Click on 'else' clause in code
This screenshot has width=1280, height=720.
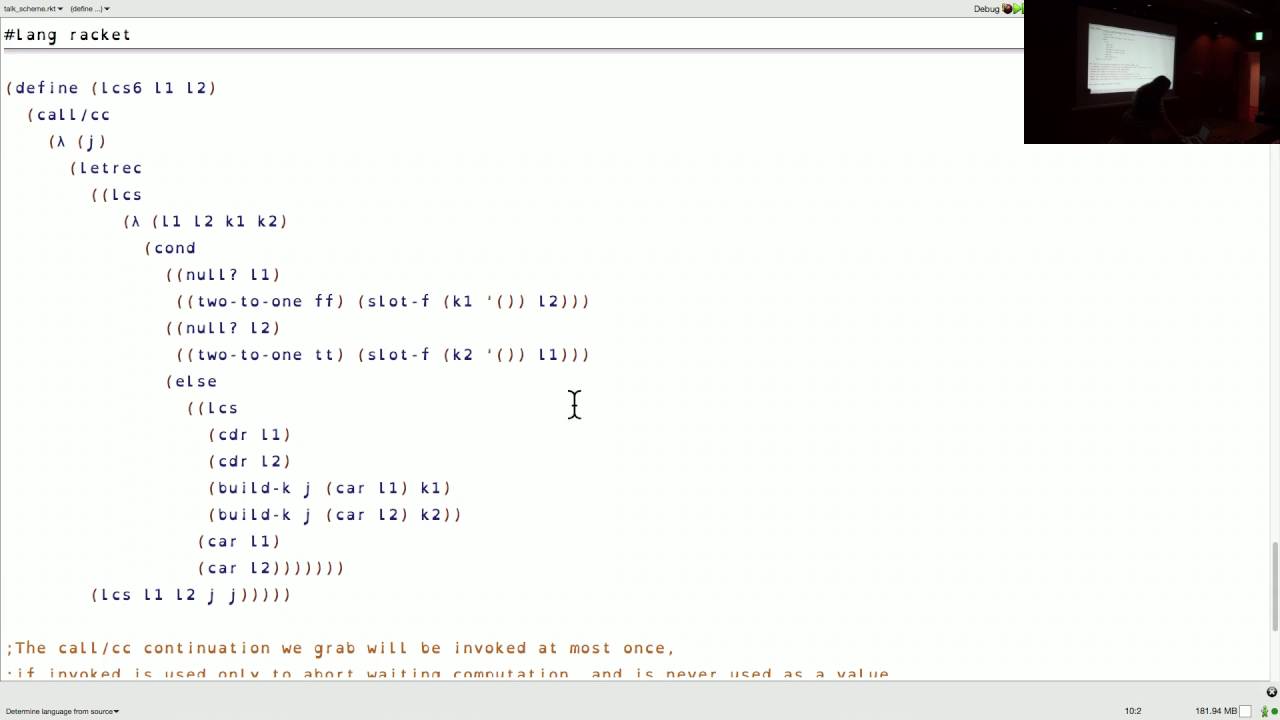tap(196, 381)
